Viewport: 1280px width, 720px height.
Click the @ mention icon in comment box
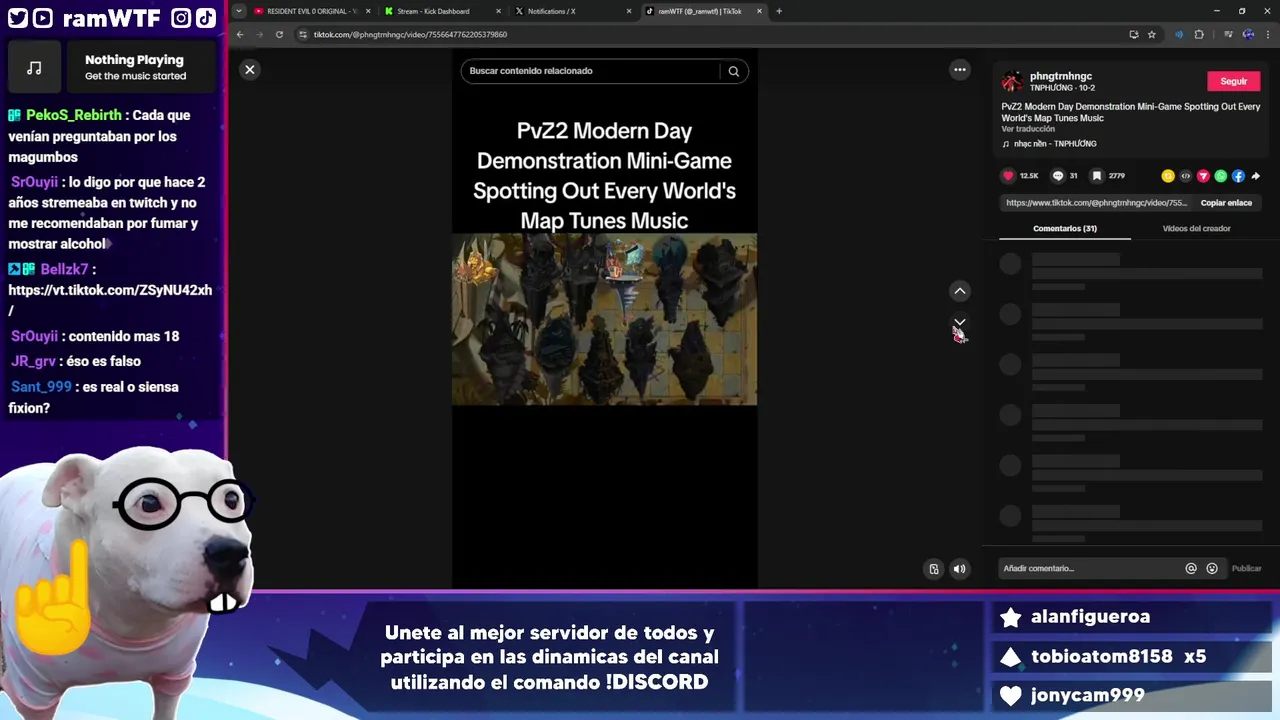[1191, 568]
